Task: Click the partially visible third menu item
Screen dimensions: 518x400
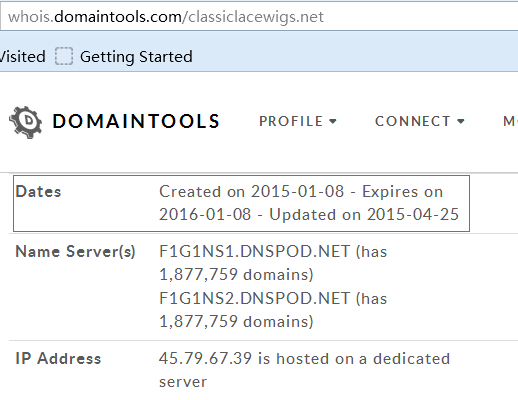Action: click(510, 121)
